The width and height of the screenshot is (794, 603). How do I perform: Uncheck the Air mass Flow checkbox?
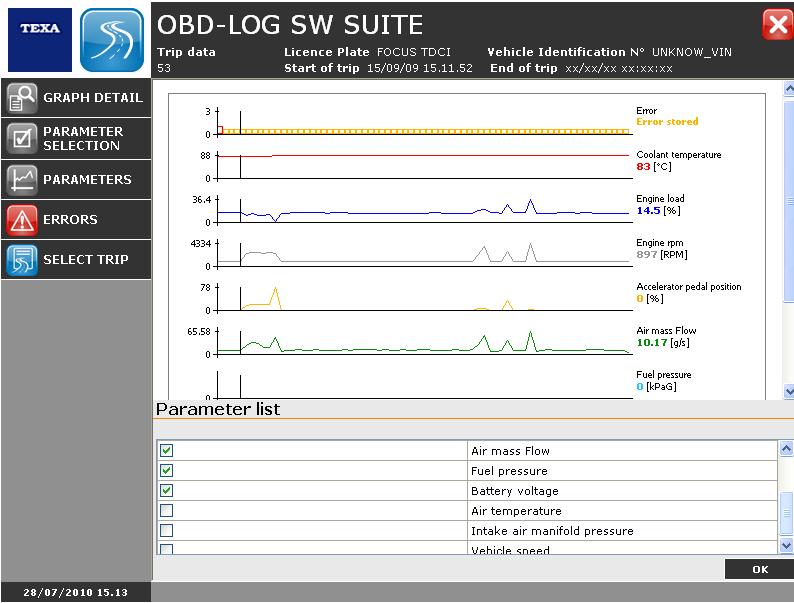click(167, 450)
